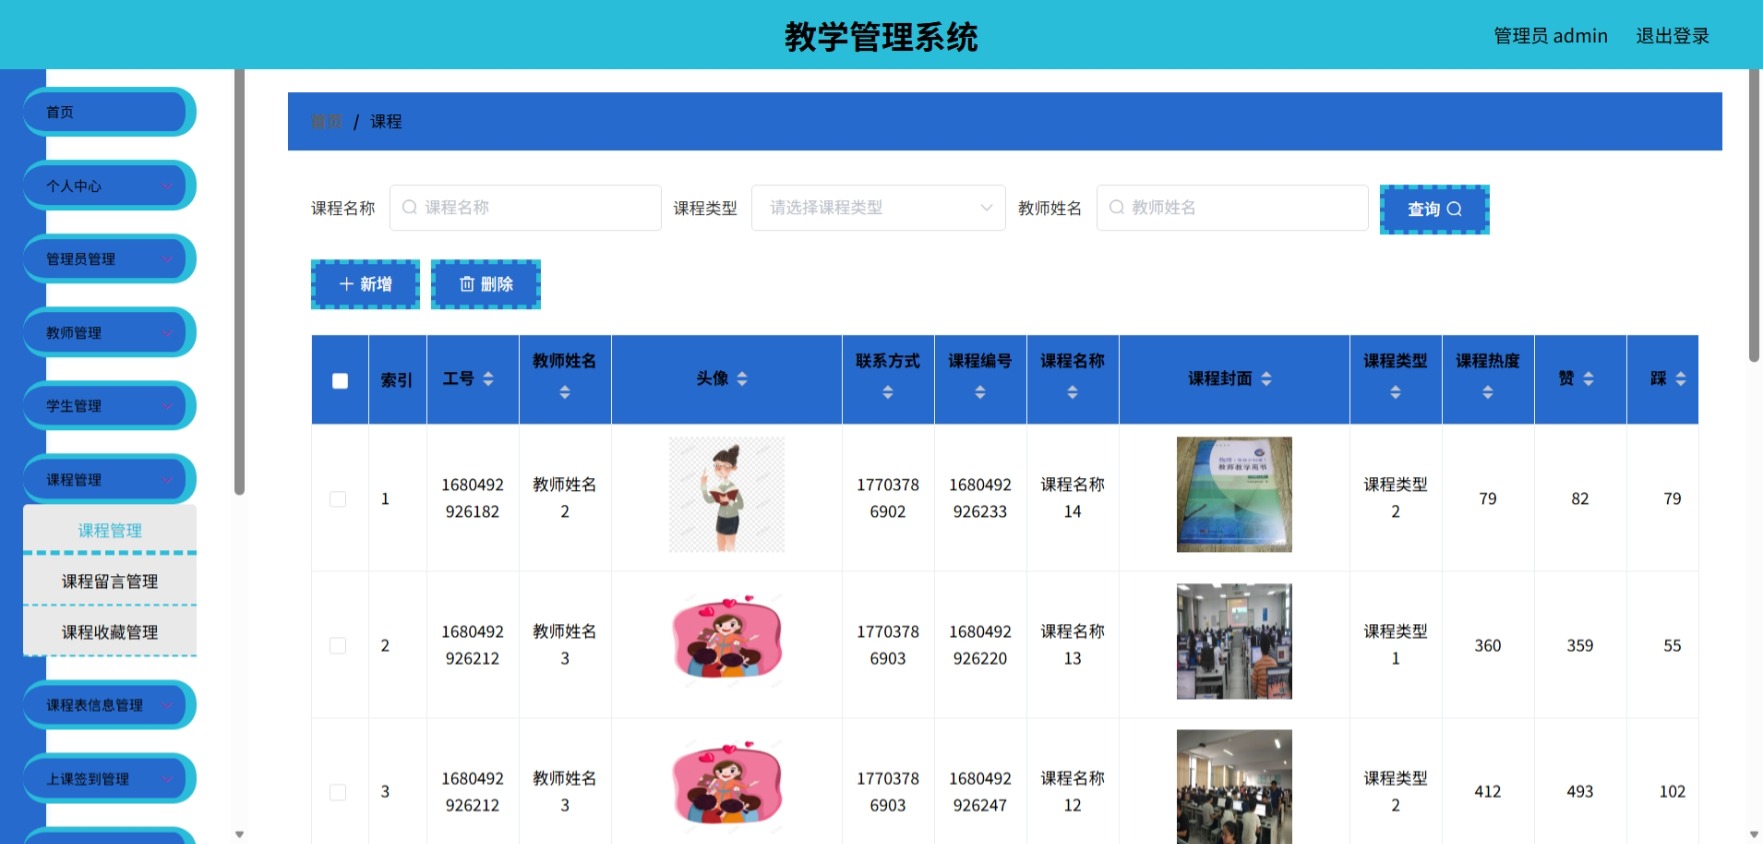Open the classroom cover image in row 2
This screenshot has height=844, width=1763.
tap(1234, 641)
